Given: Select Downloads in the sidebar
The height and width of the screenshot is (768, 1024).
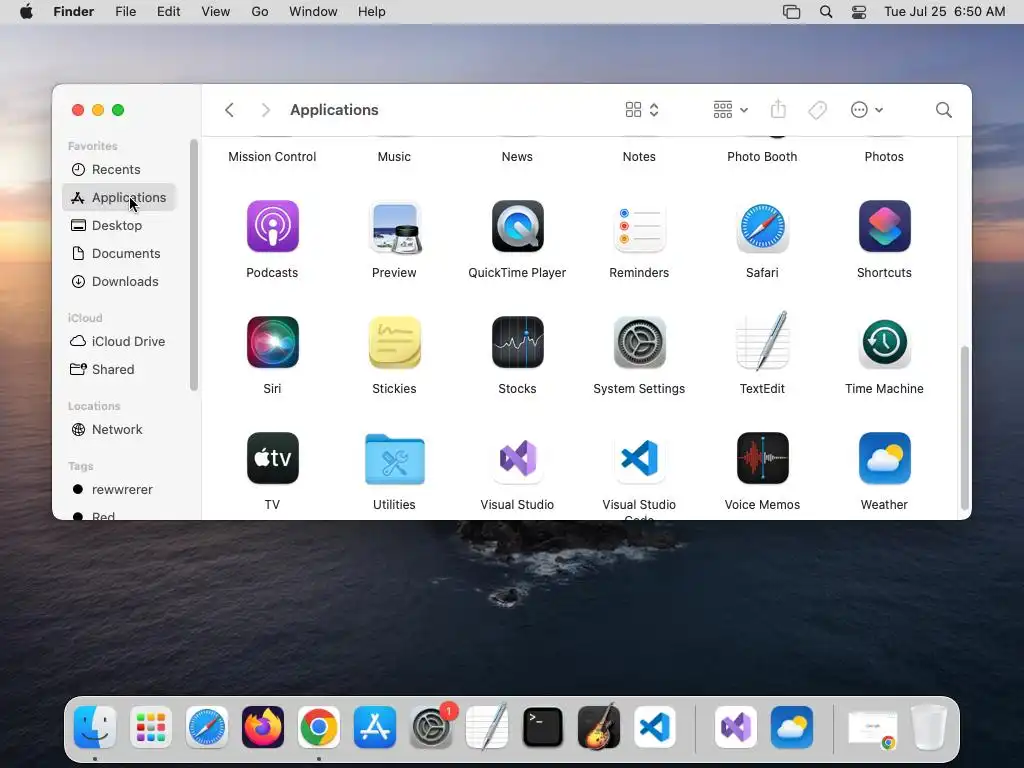Looking at the screenshot, I should (x=120, y=281).
